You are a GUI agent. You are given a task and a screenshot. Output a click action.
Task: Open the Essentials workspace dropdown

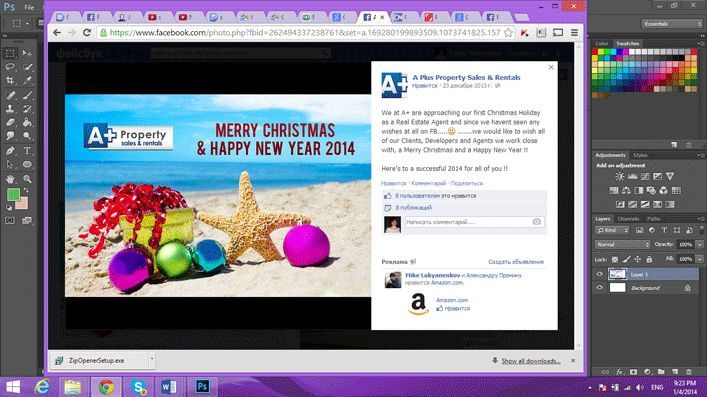[x=671, y=23]
